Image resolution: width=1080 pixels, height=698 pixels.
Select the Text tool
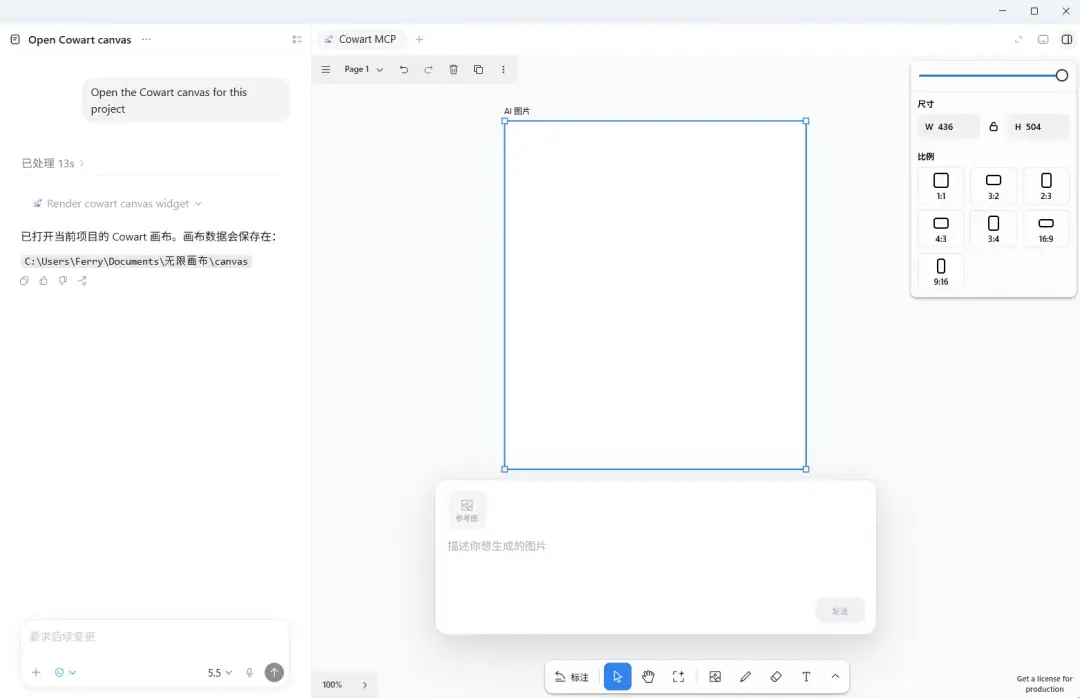806,677
